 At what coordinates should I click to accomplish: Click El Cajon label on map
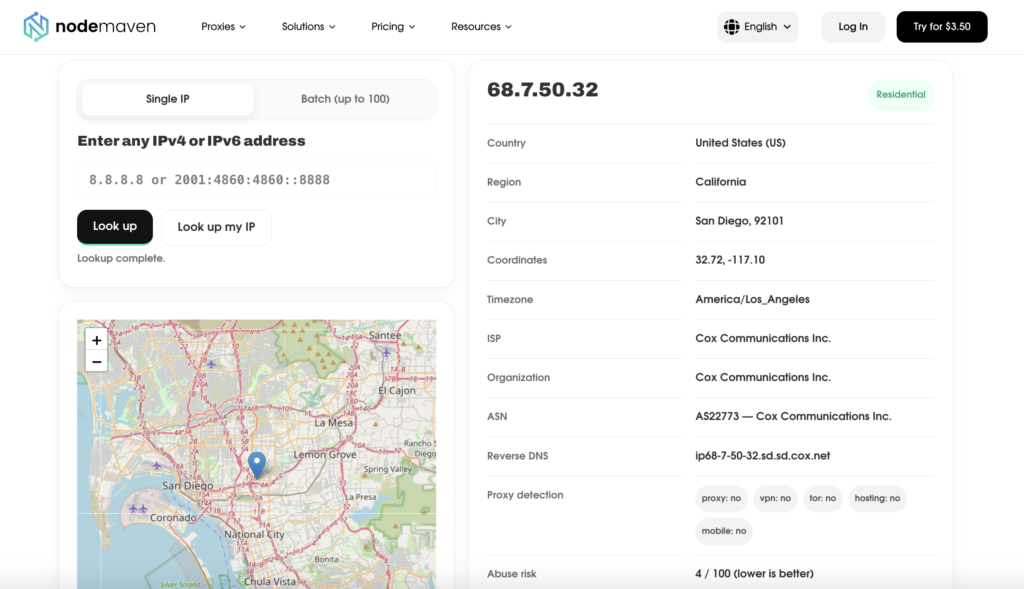point(396,390)
